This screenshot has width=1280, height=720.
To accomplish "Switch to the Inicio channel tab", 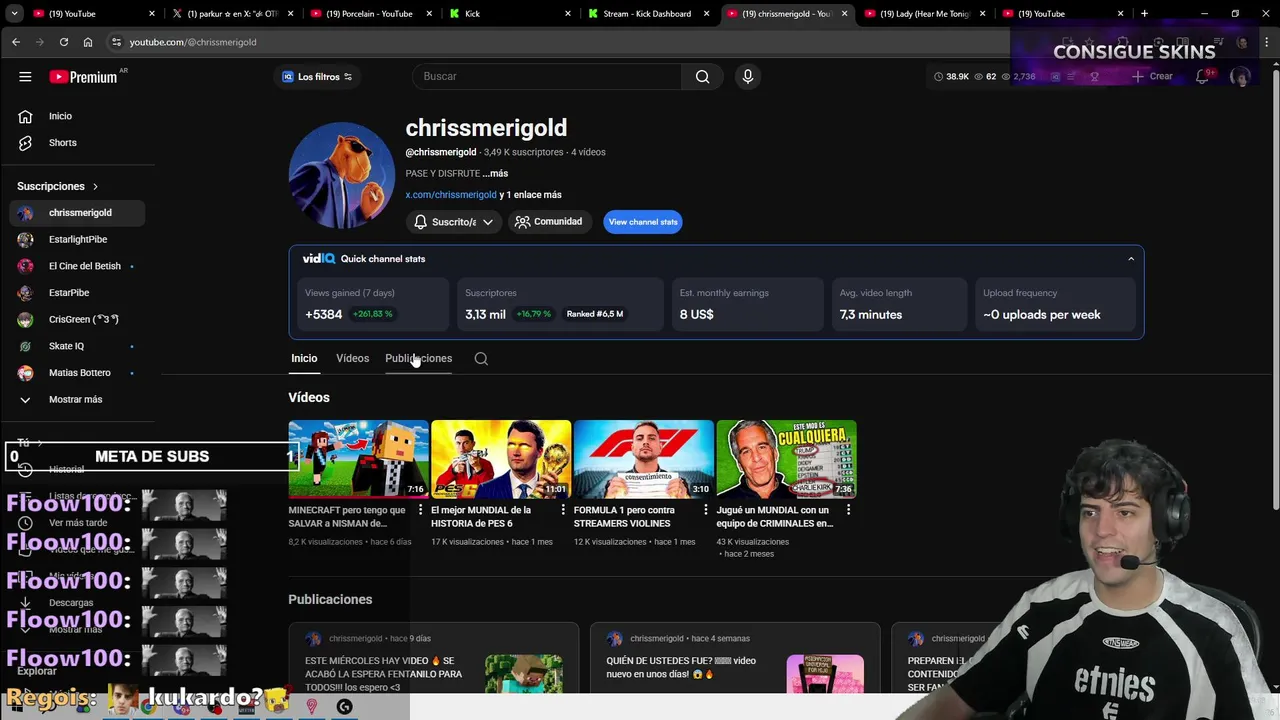I will pyautogui.click(x=304, y=358).
